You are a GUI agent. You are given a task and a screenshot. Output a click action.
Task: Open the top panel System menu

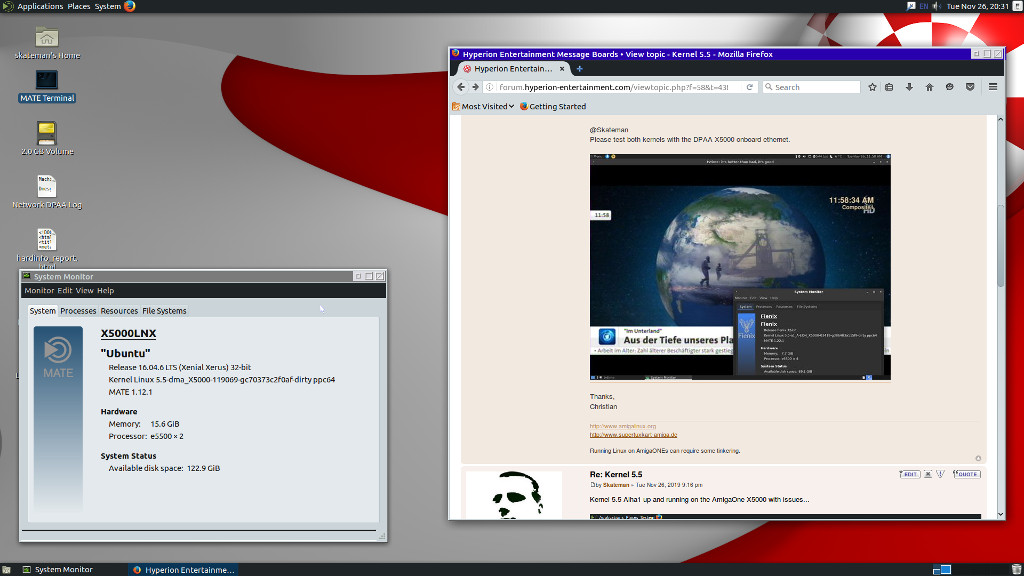click(108, 6)
